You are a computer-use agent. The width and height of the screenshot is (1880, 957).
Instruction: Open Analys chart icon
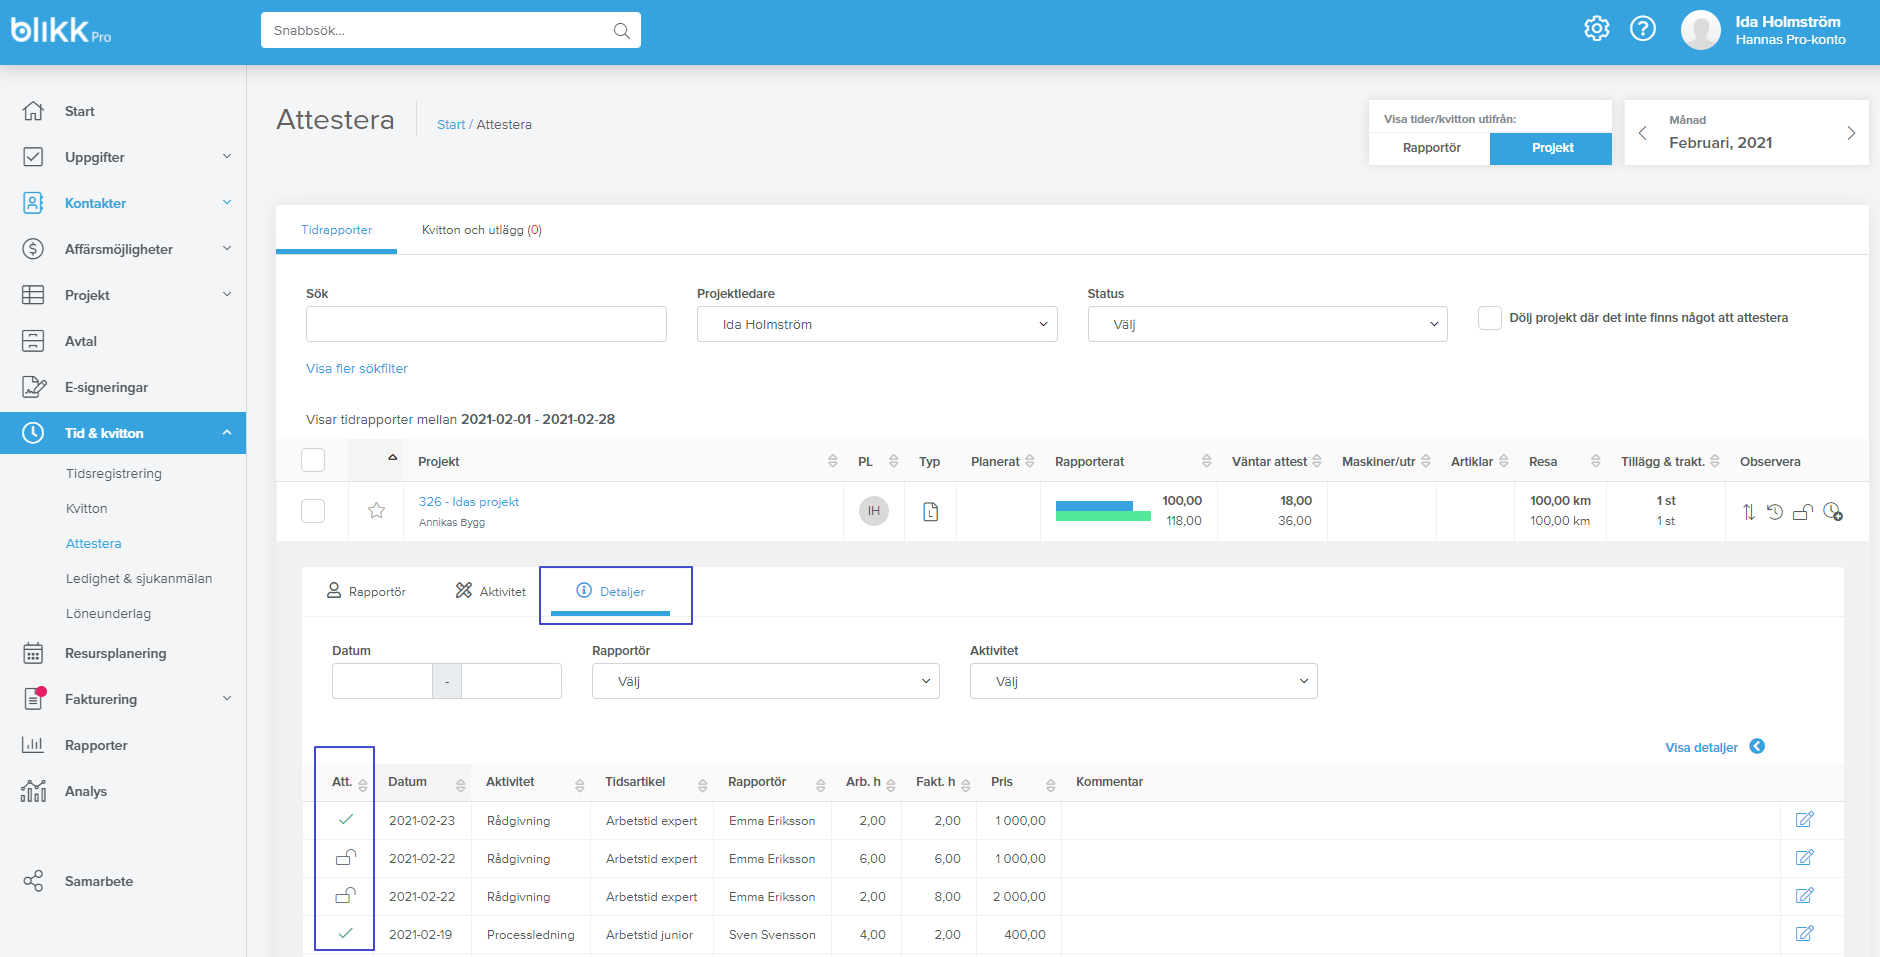point(33,791)
